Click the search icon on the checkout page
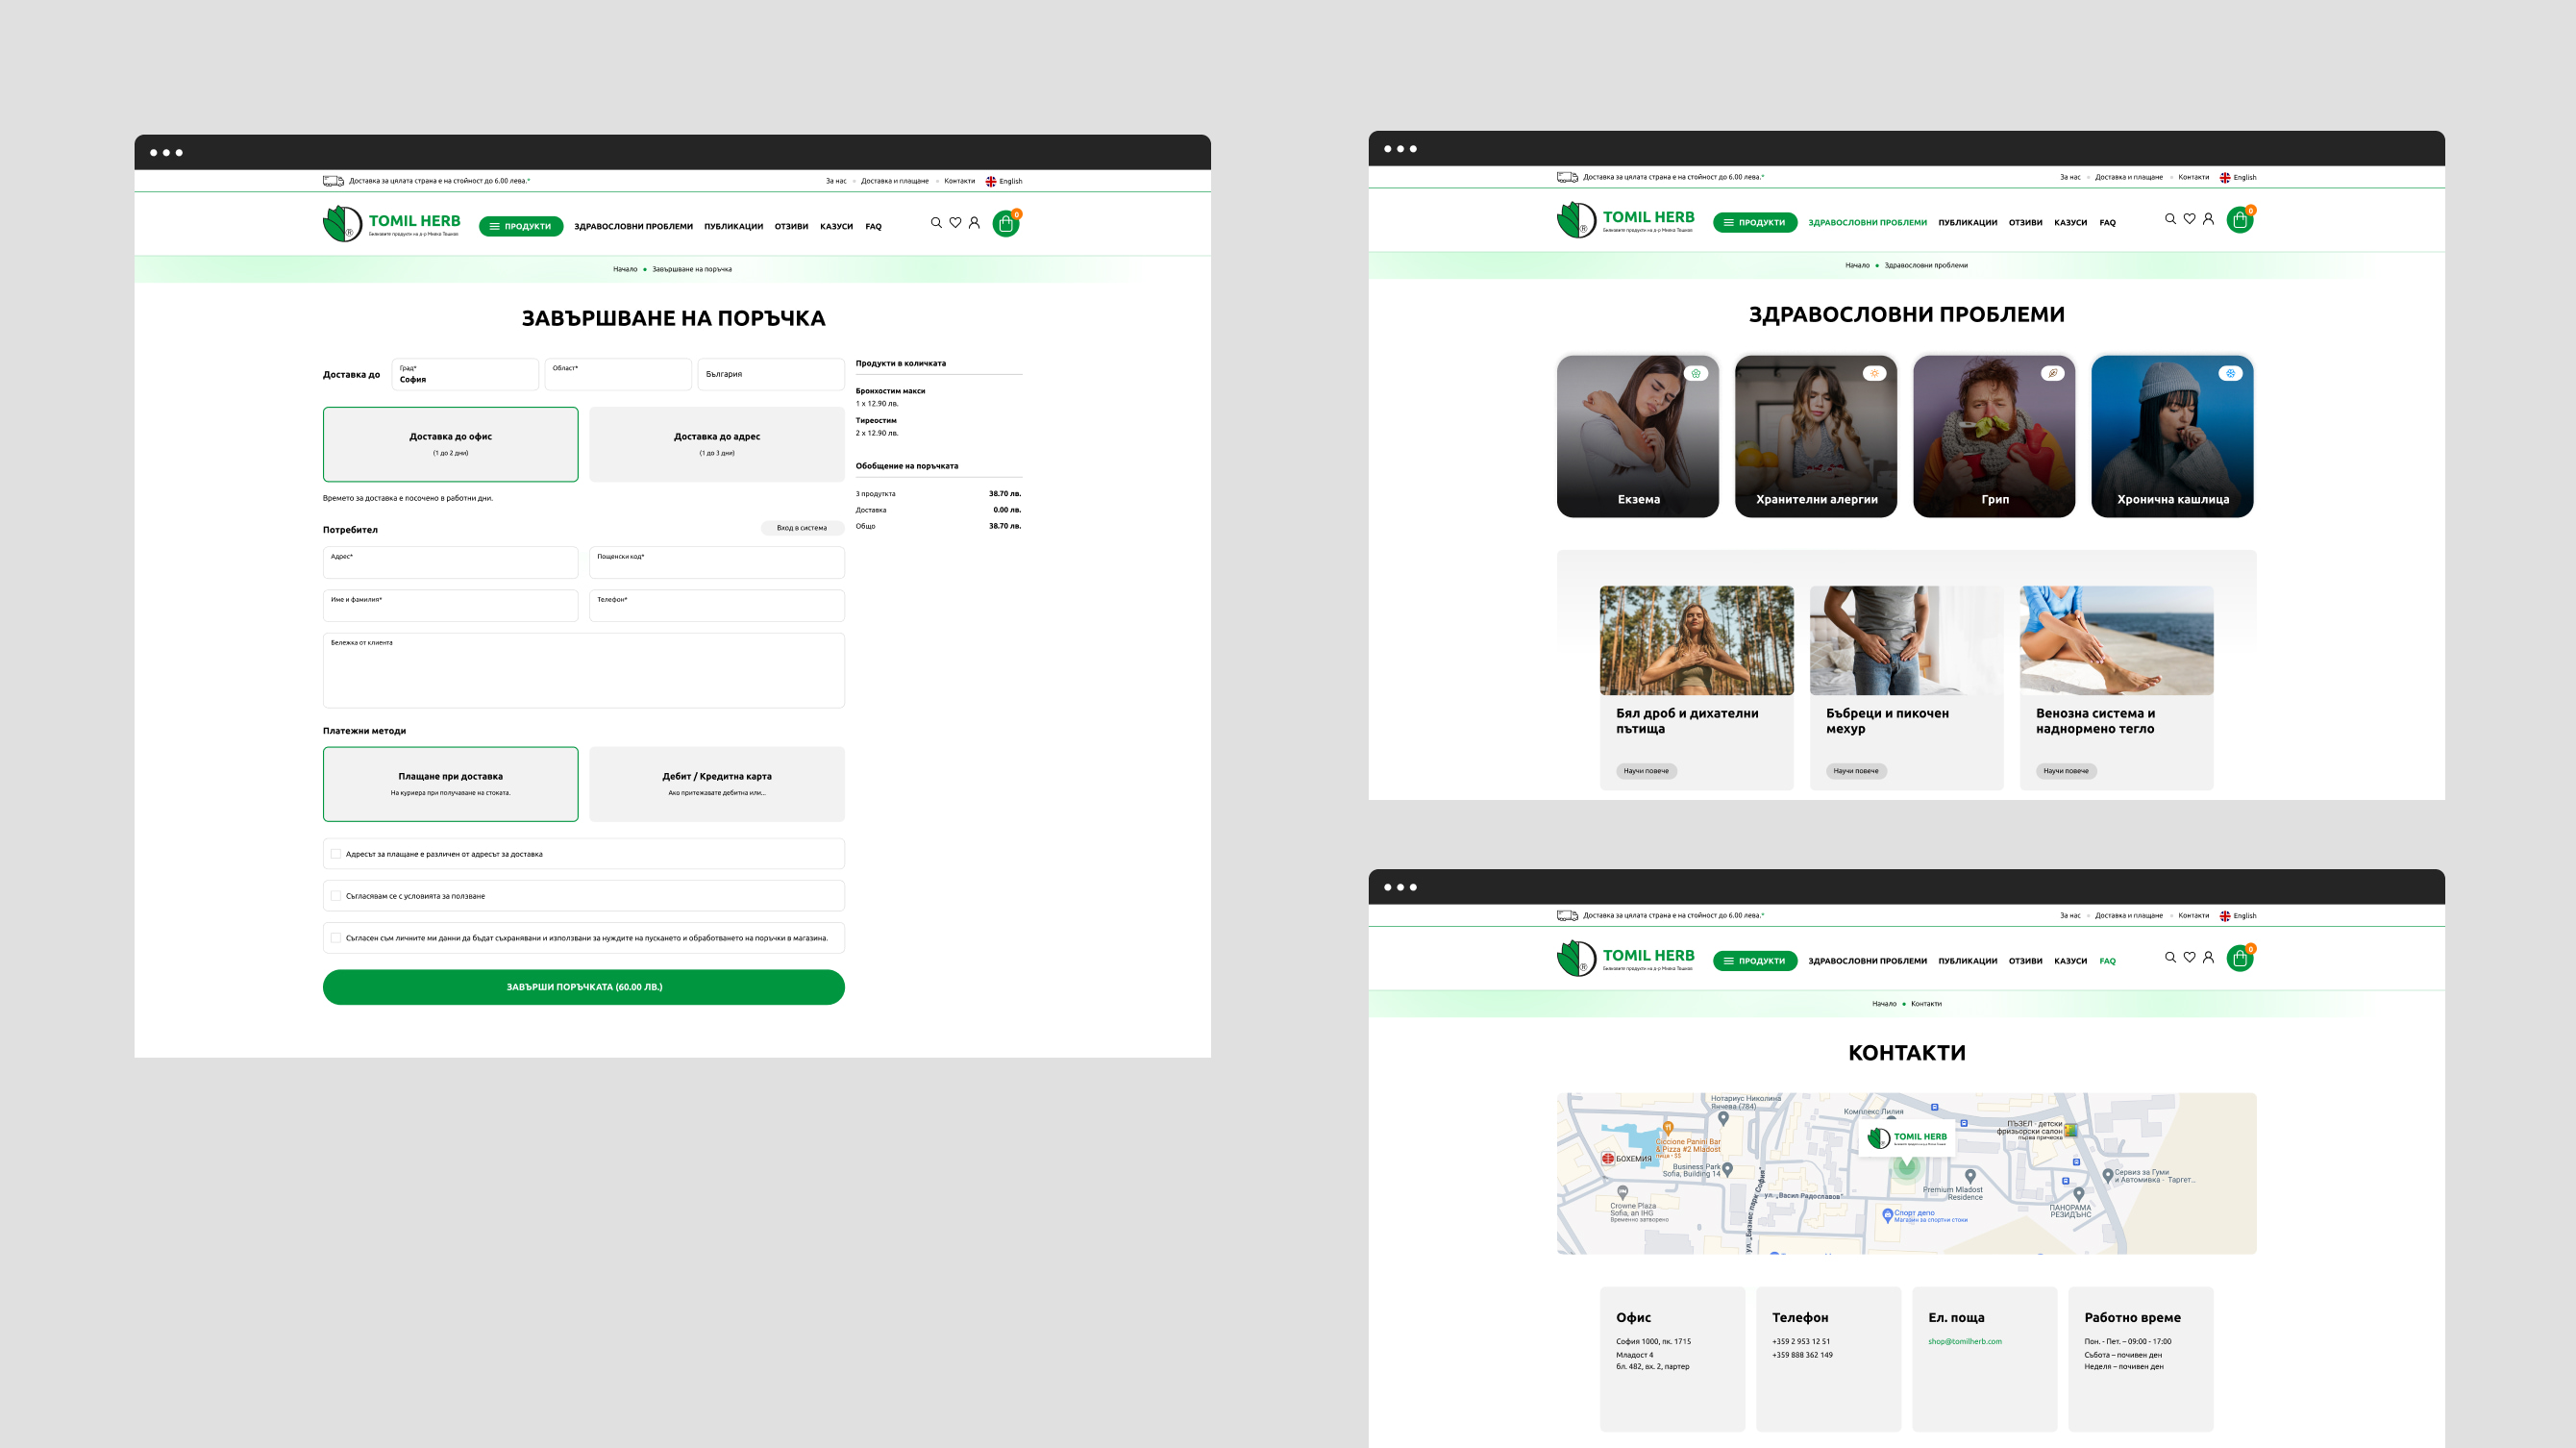 (936, 223)
